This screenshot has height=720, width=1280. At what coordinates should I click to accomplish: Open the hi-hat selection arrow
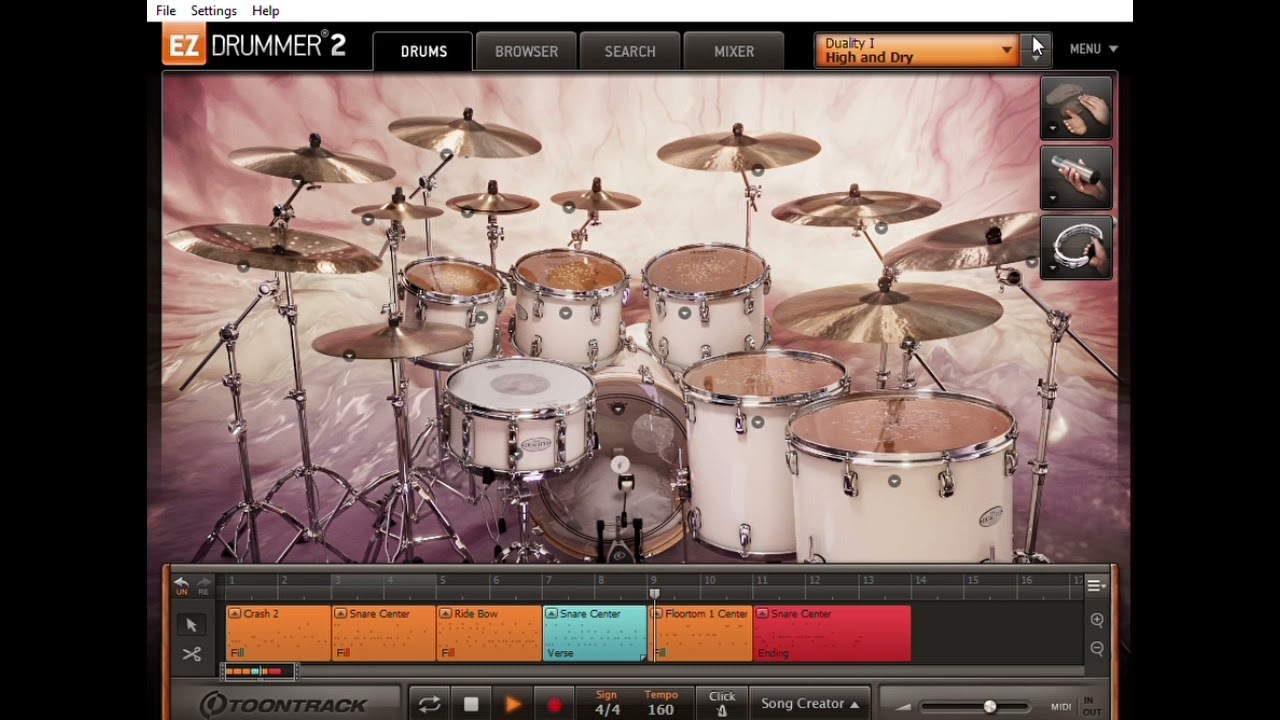click(349, 355)
